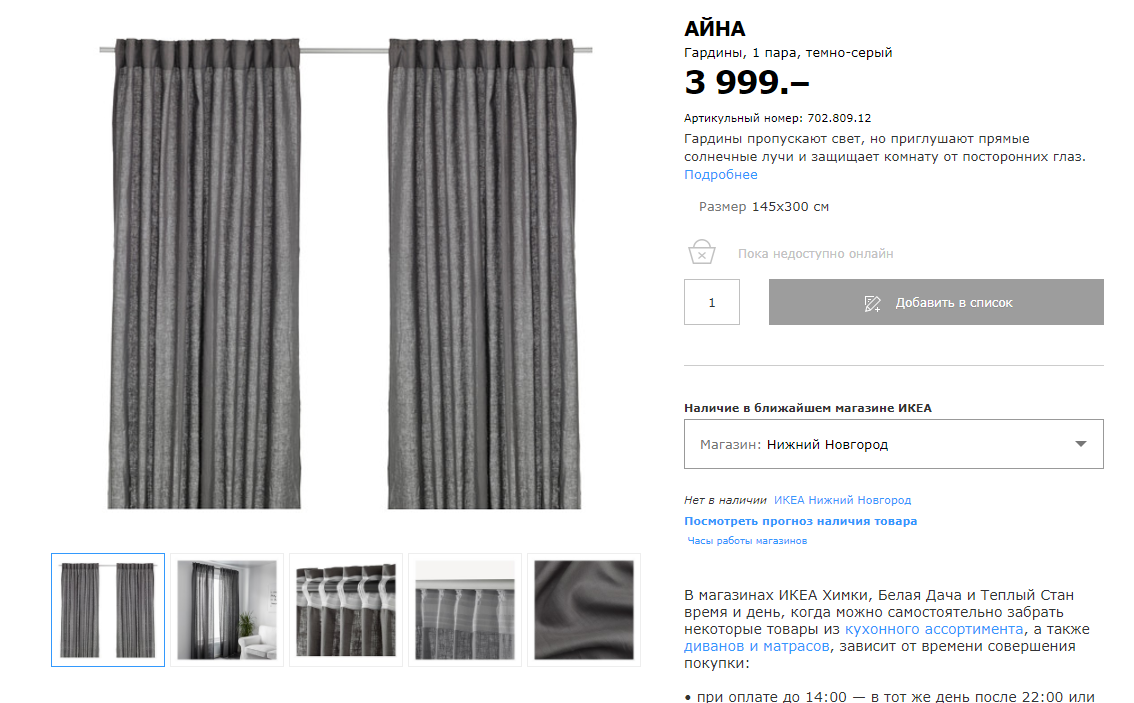Viewport: 1134px width, 703px height.
Task: Select the thumbnail of the curtain on a rail
Action: click(x=465, y=610)
